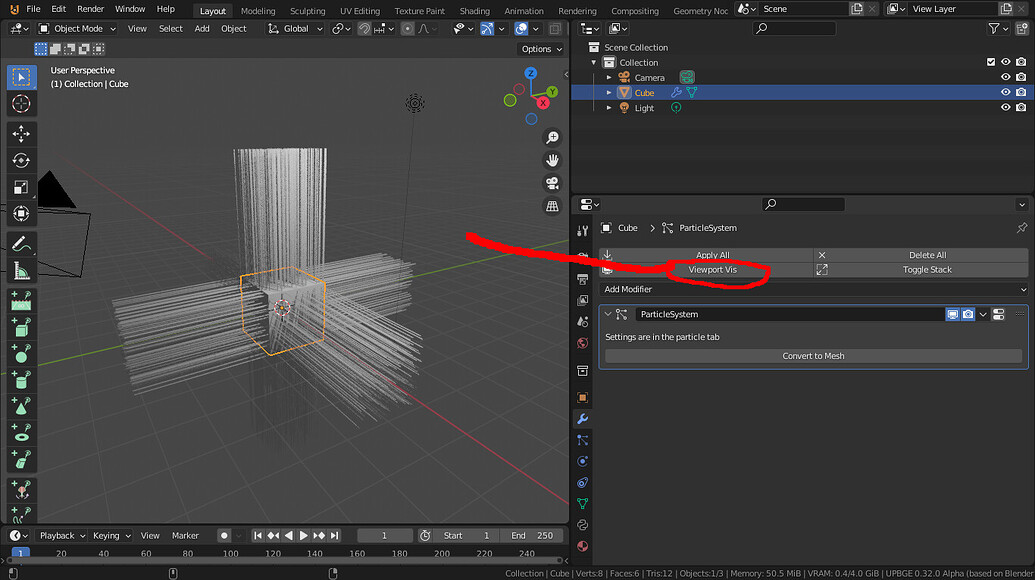1035x580 pixels.
Task: Select the Measure tool
Action: [x=21, y=271]
